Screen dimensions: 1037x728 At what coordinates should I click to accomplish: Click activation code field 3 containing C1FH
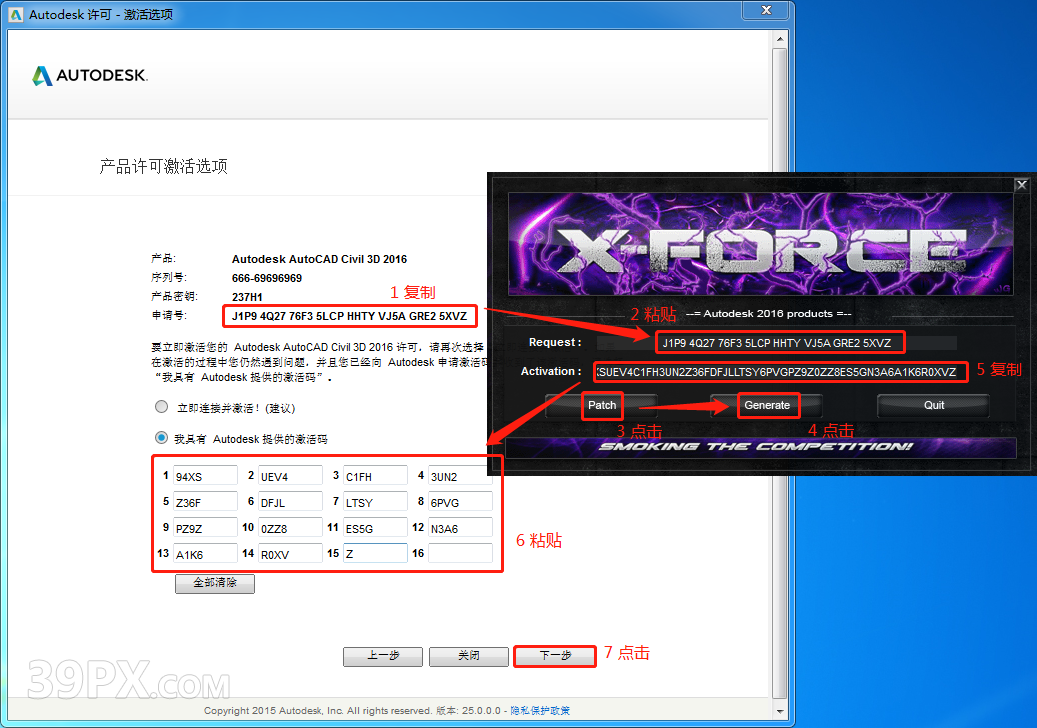point(375,475)
